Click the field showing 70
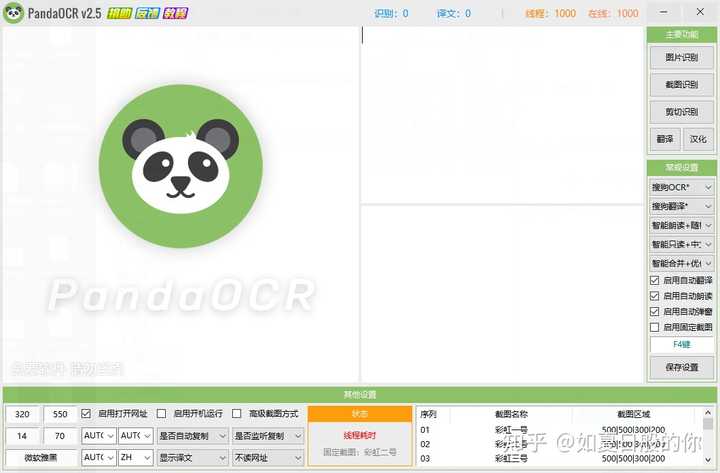The width and height of the screenshot is (720, 473). click(x=60, y=436)
